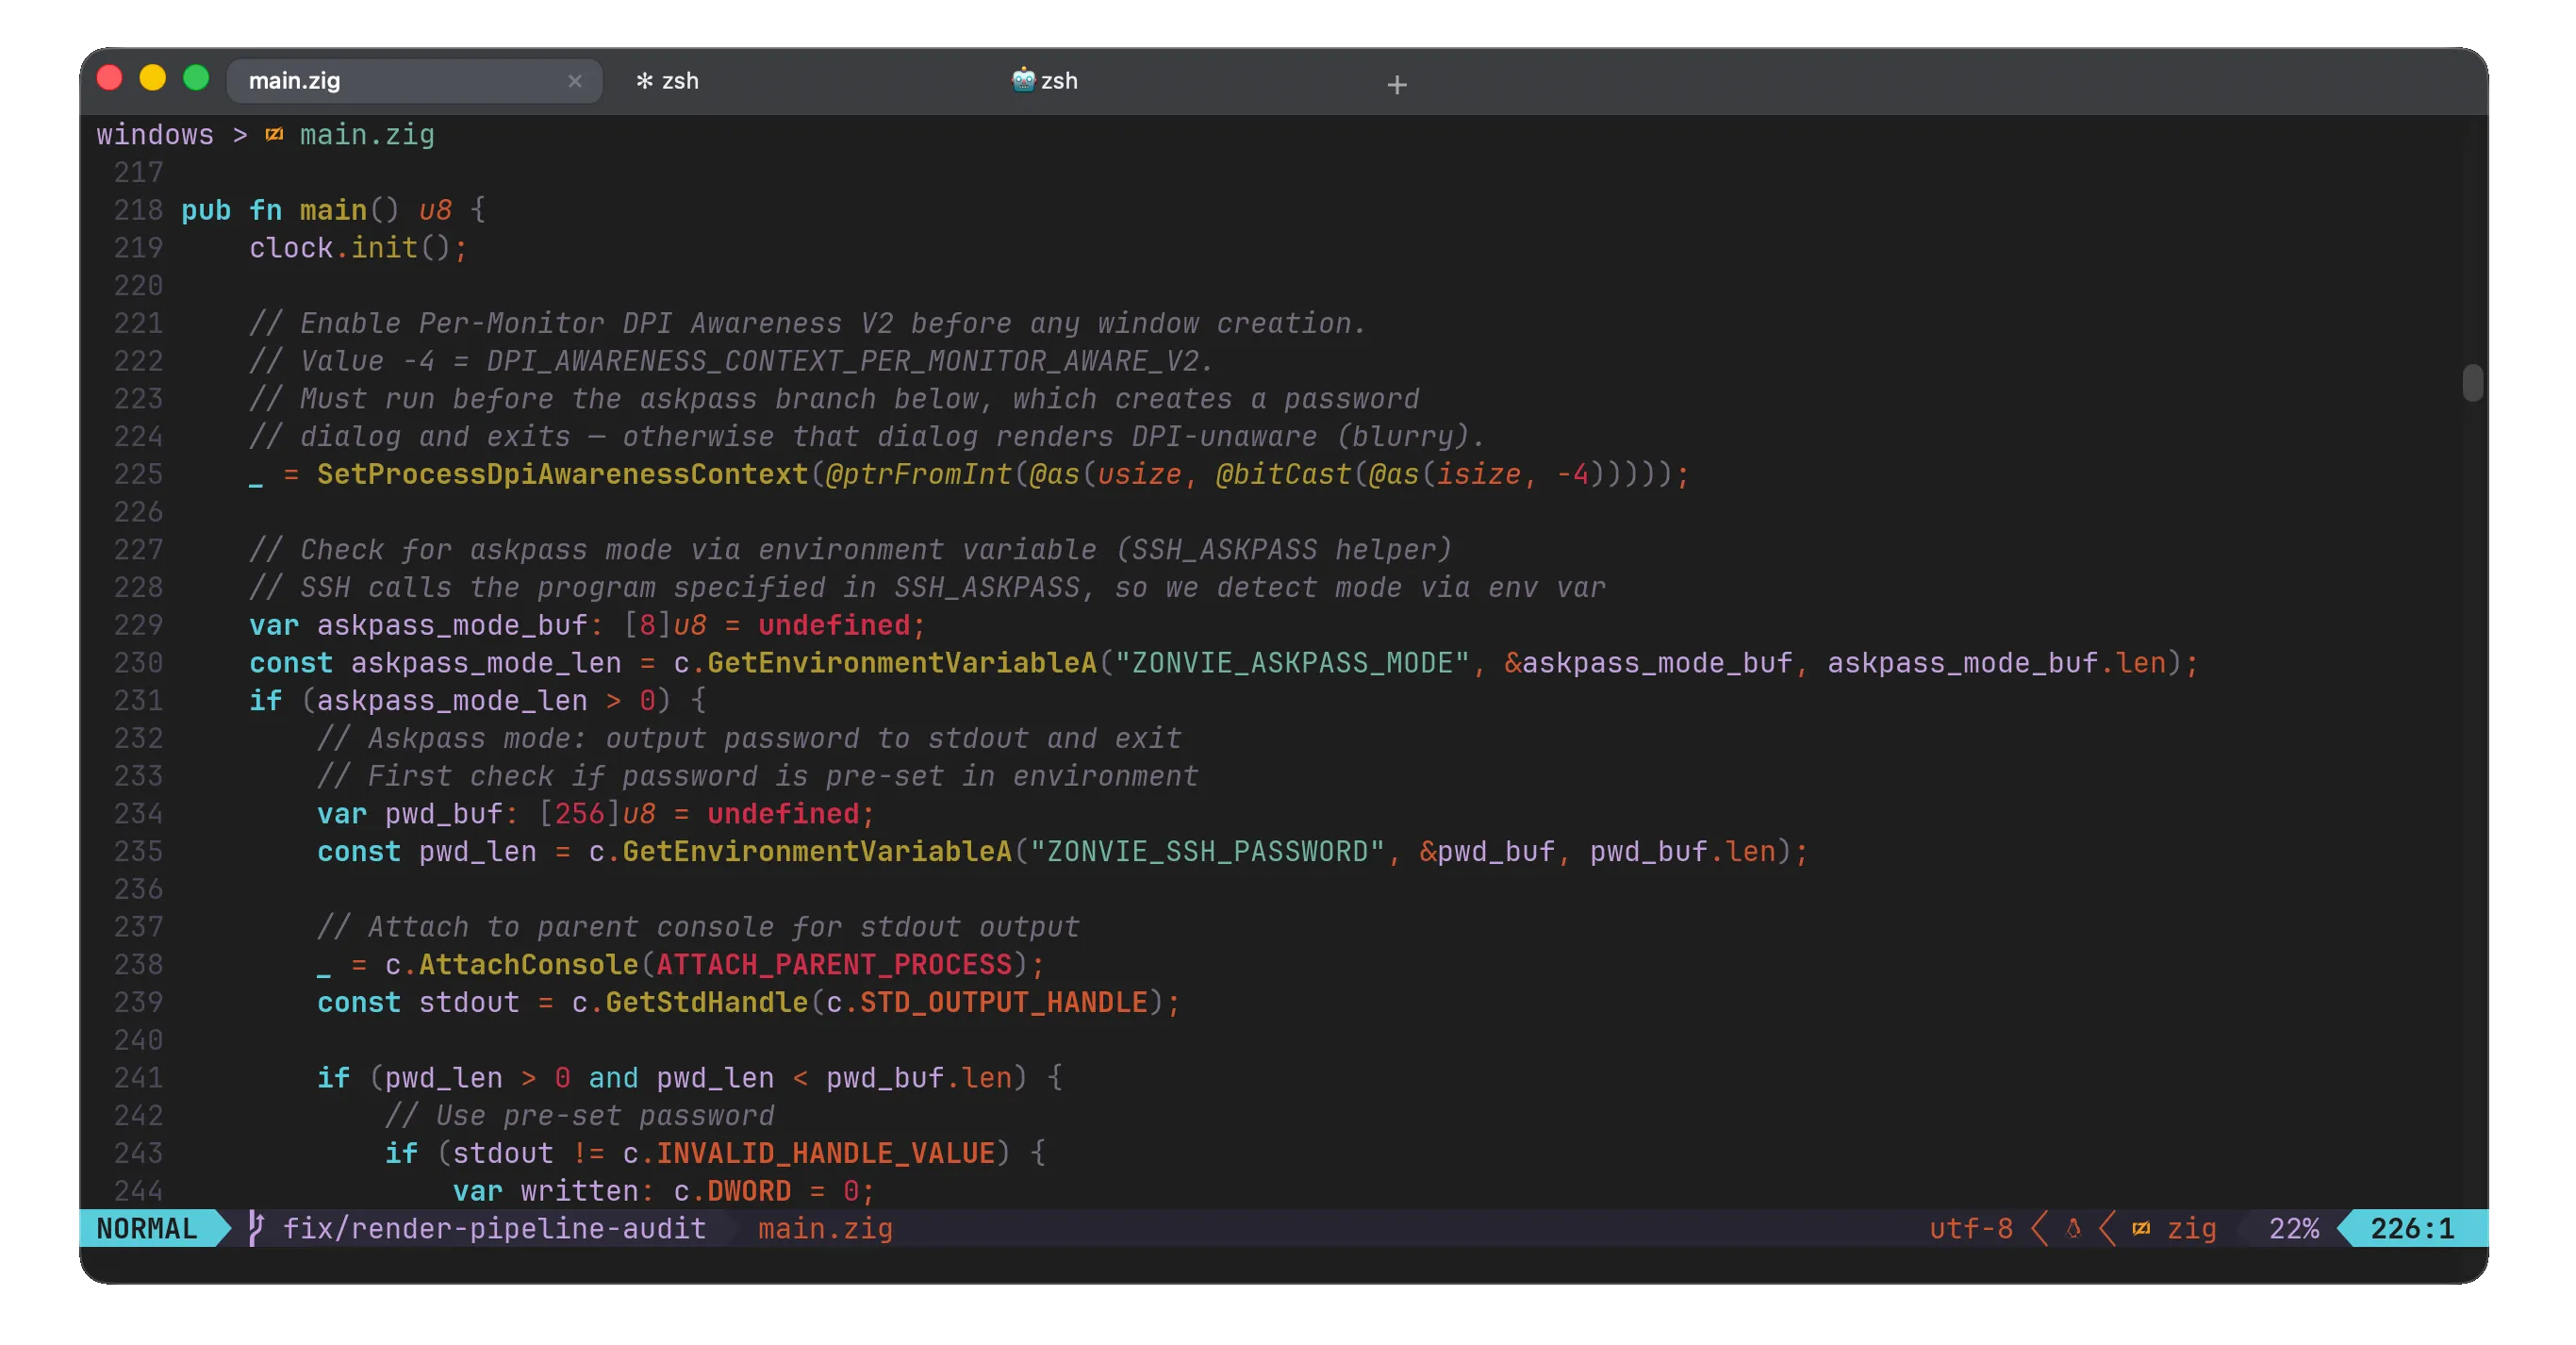Click askpass_mode_buf declaration on line 229
The width and height of the screenshot is (2576, 1345).
click(452, 625)
